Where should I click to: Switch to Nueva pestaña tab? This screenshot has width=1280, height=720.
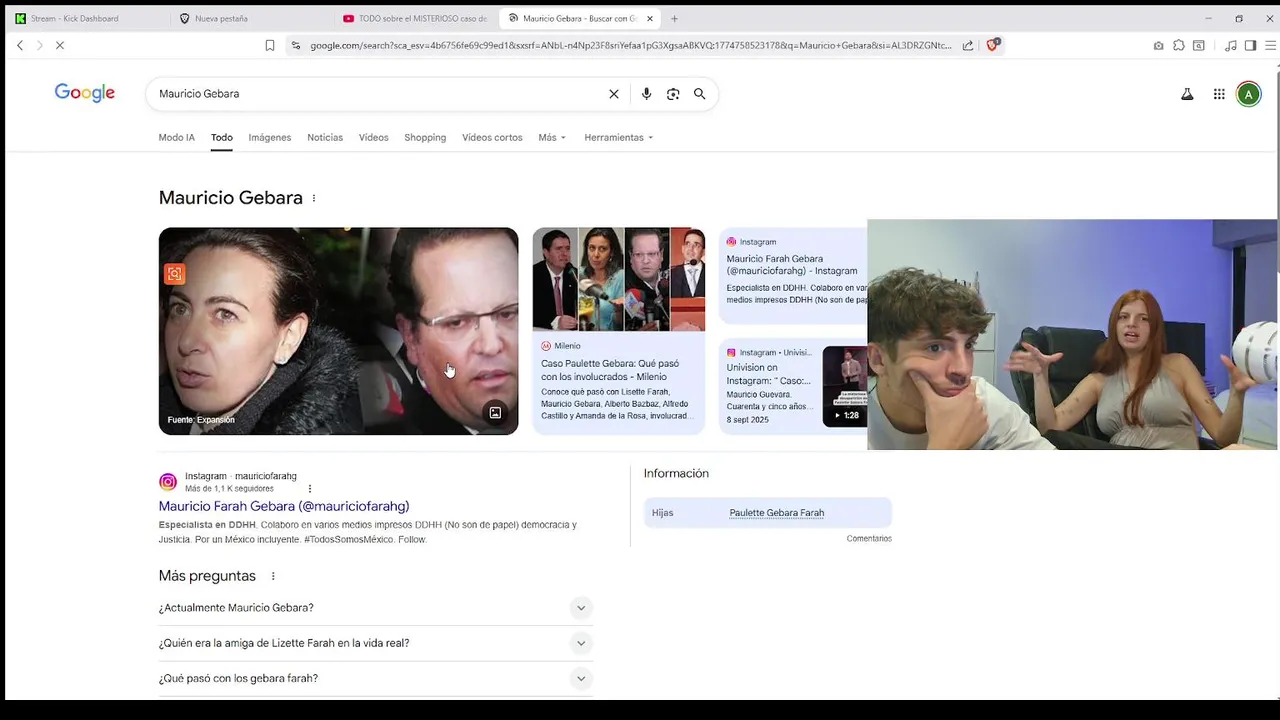248,18
